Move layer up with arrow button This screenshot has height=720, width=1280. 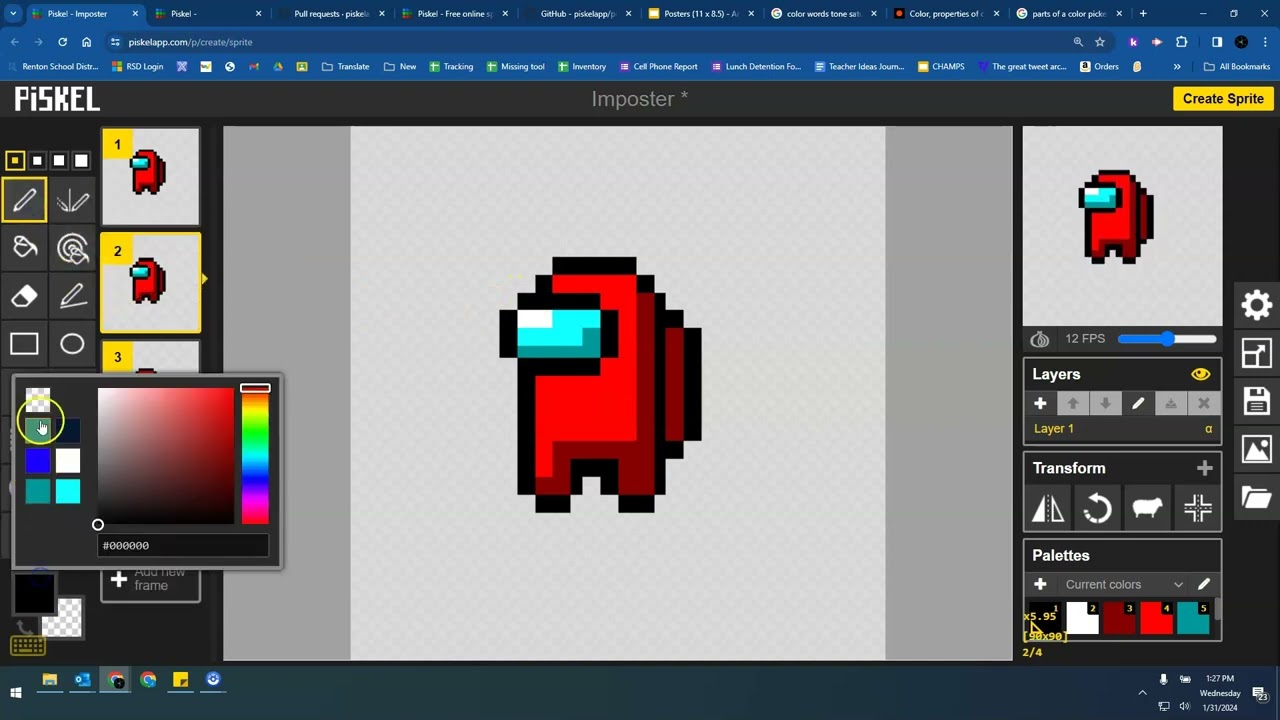(x=1073, y=403)
